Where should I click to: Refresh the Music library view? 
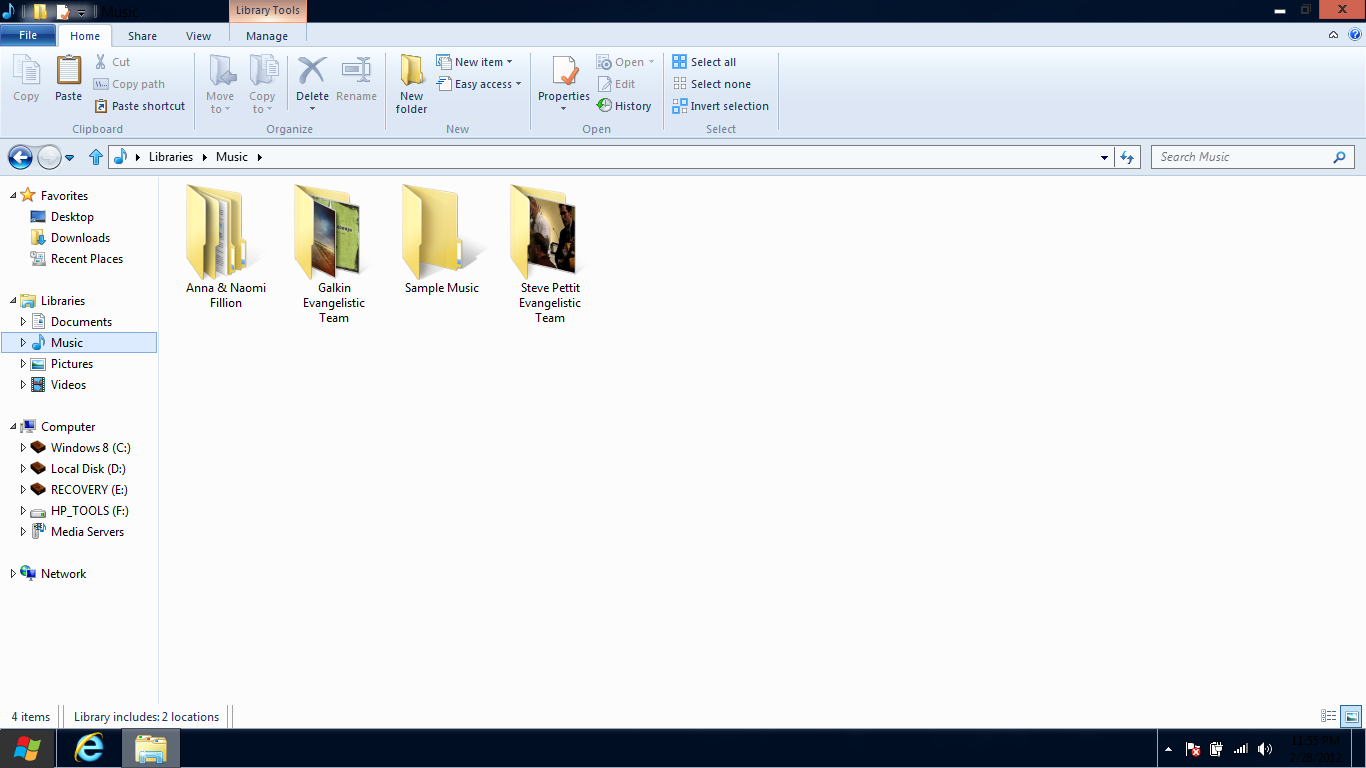(1127, 157)
